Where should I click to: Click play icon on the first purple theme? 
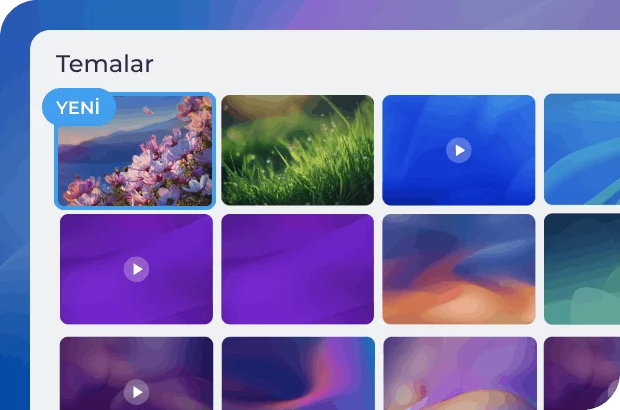[x=136, y=269]
